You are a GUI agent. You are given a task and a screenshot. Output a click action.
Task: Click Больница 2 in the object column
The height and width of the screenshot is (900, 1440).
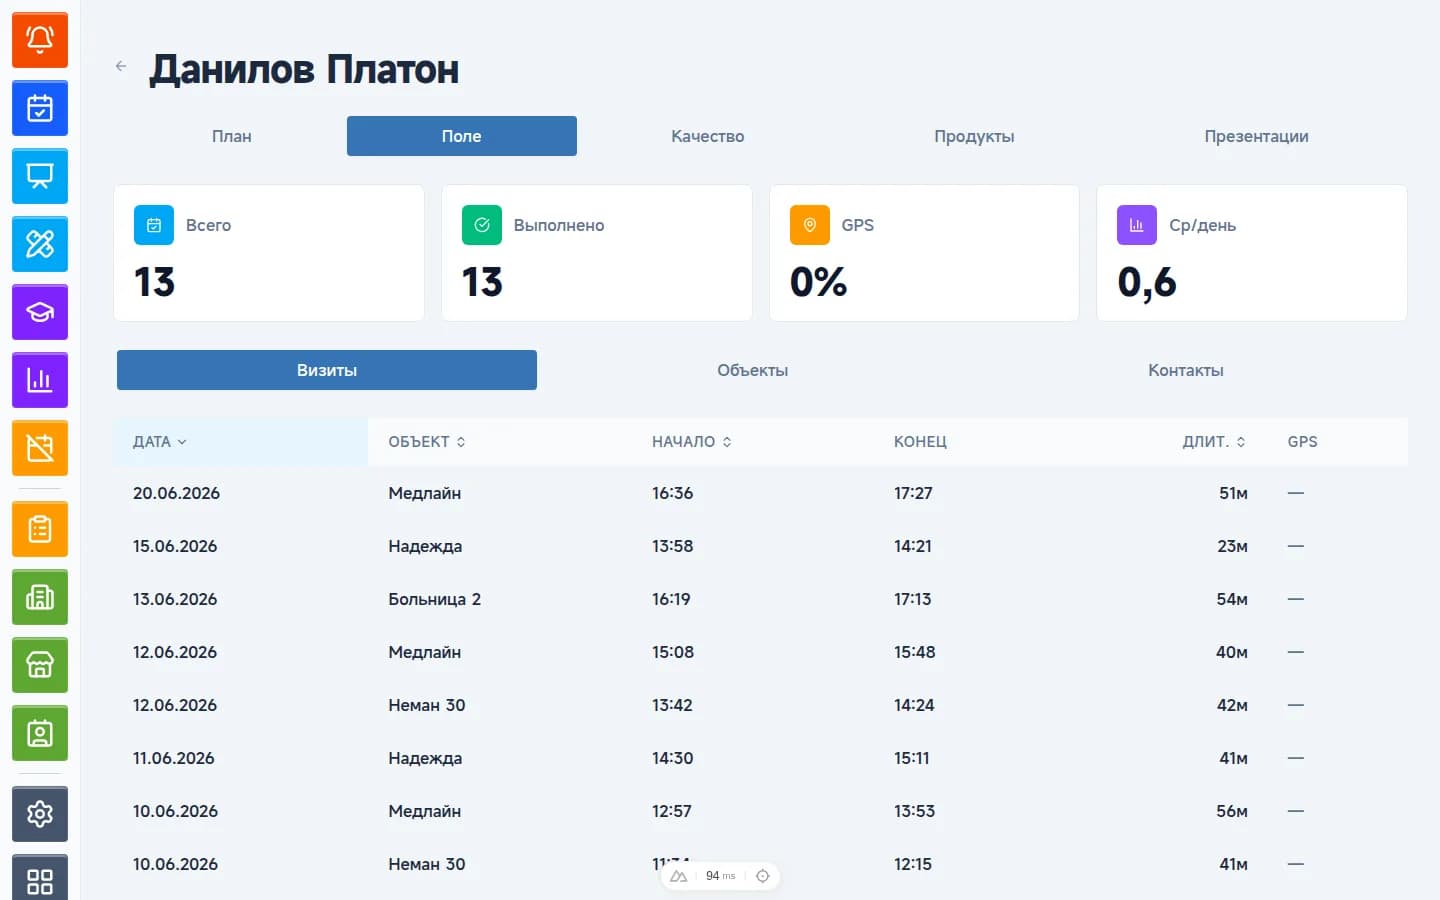click(x=435, y=599)
